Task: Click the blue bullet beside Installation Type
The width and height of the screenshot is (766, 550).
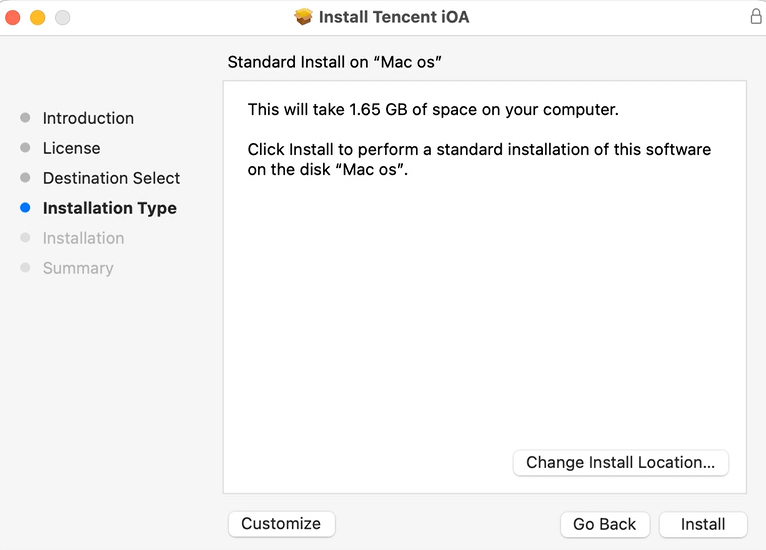Action: pos(25,208)
